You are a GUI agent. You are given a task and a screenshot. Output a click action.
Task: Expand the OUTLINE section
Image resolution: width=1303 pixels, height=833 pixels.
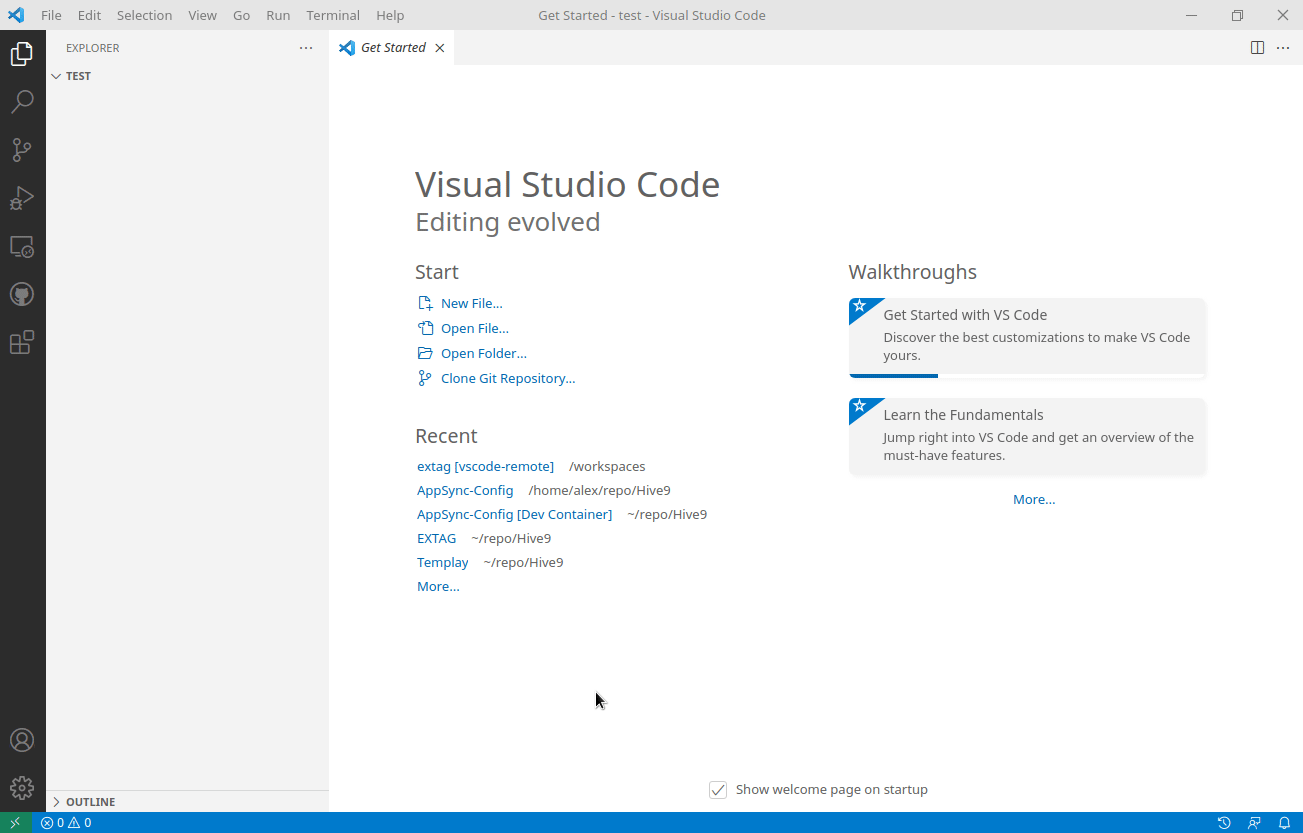90,801
